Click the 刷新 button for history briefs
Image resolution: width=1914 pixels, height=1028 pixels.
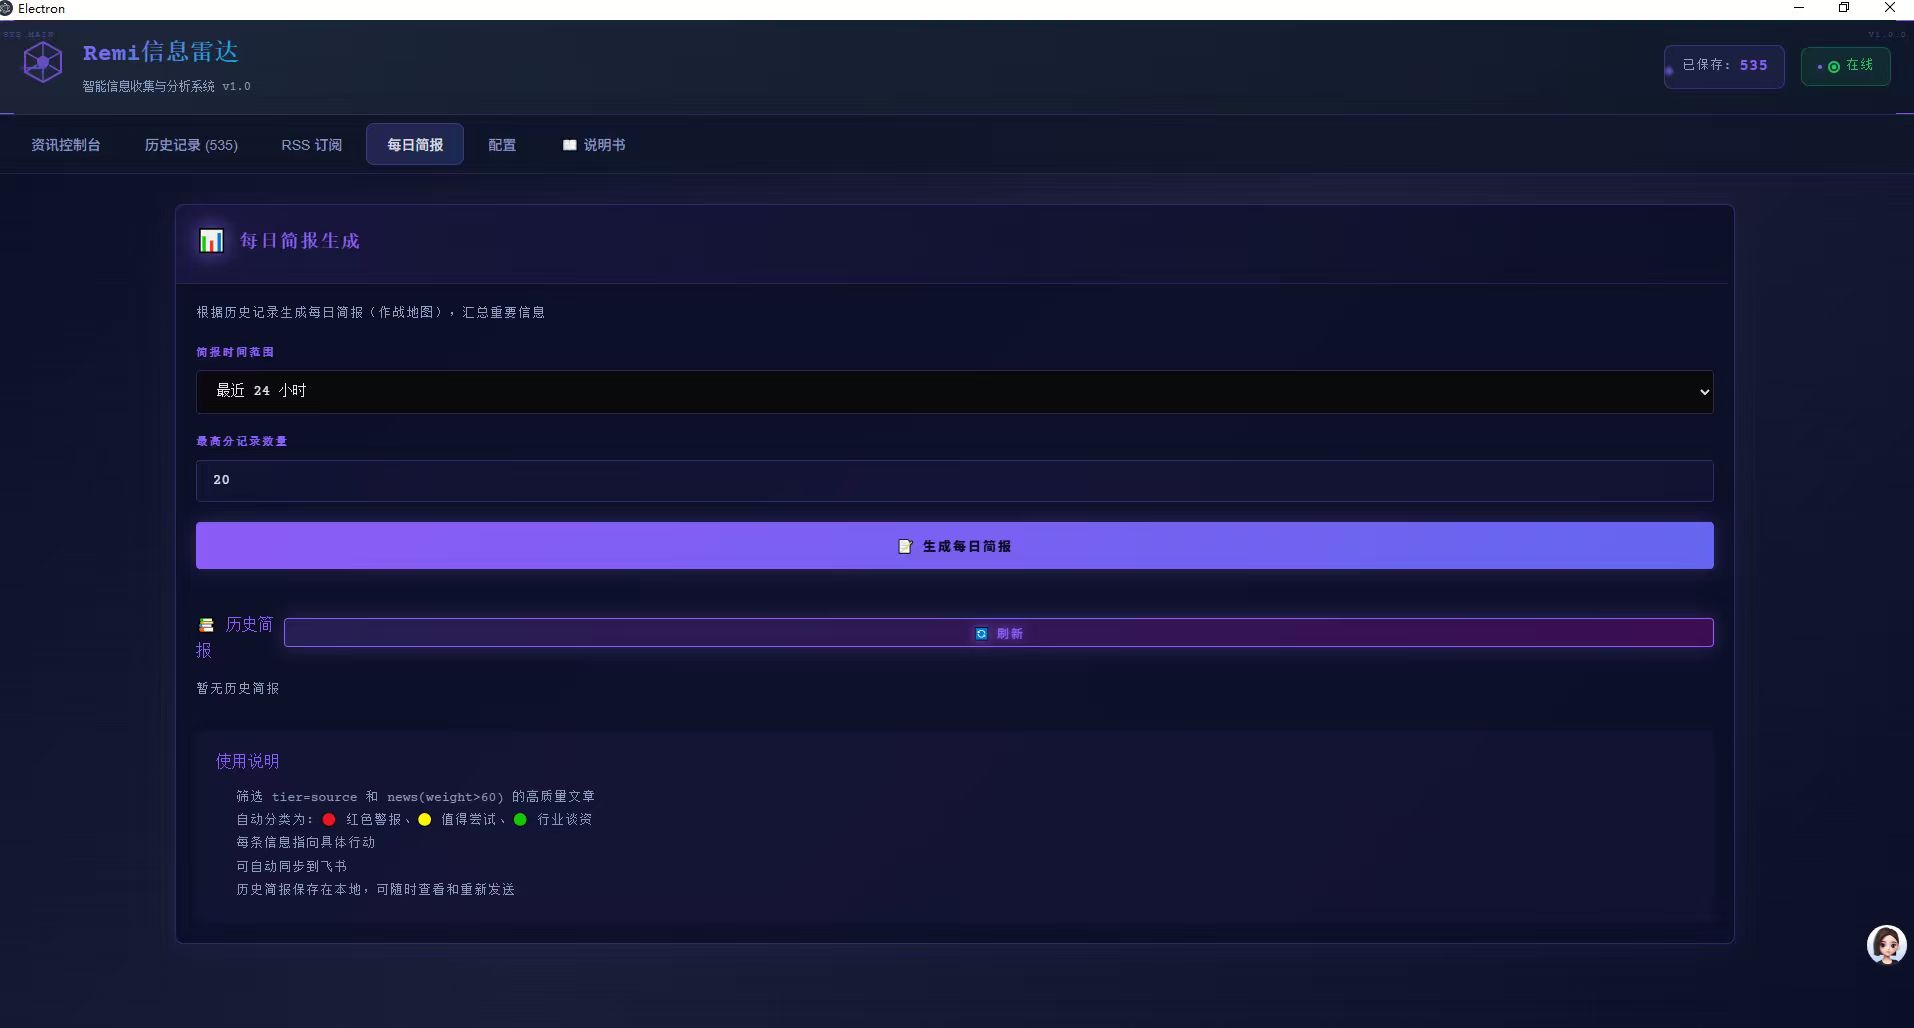tap(998, 633)
